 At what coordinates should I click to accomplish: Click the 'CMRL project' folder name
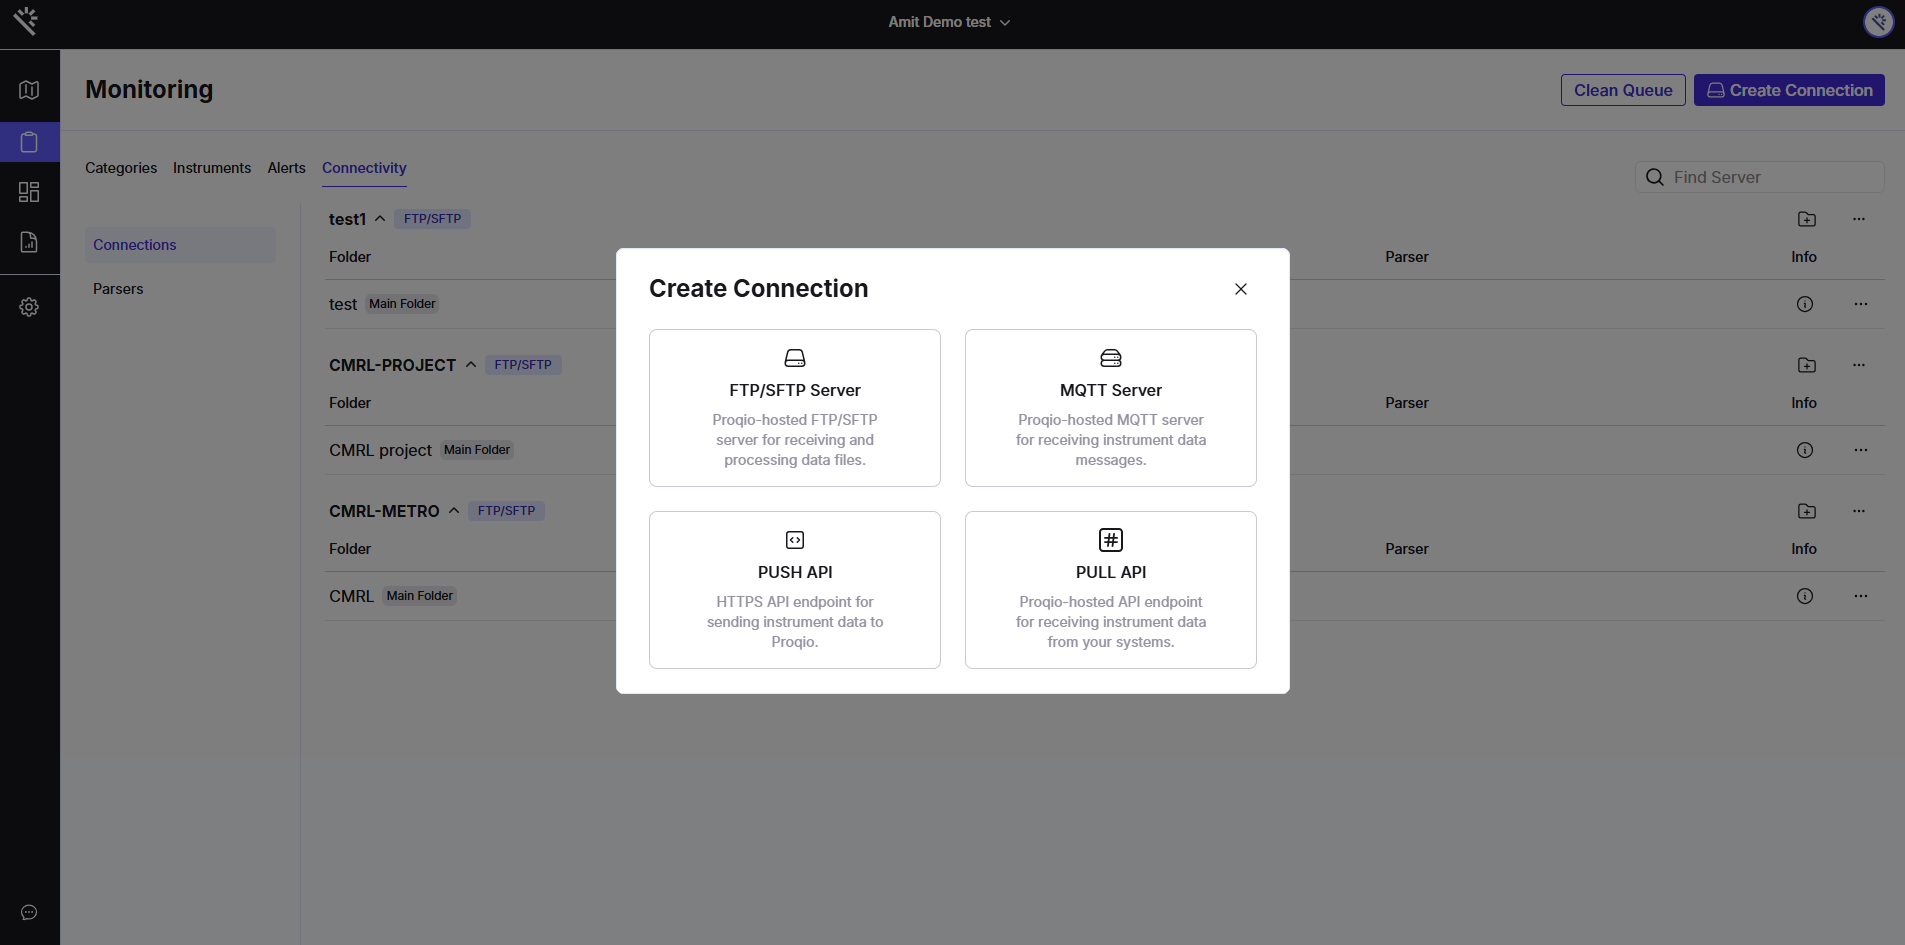(380, 450)
